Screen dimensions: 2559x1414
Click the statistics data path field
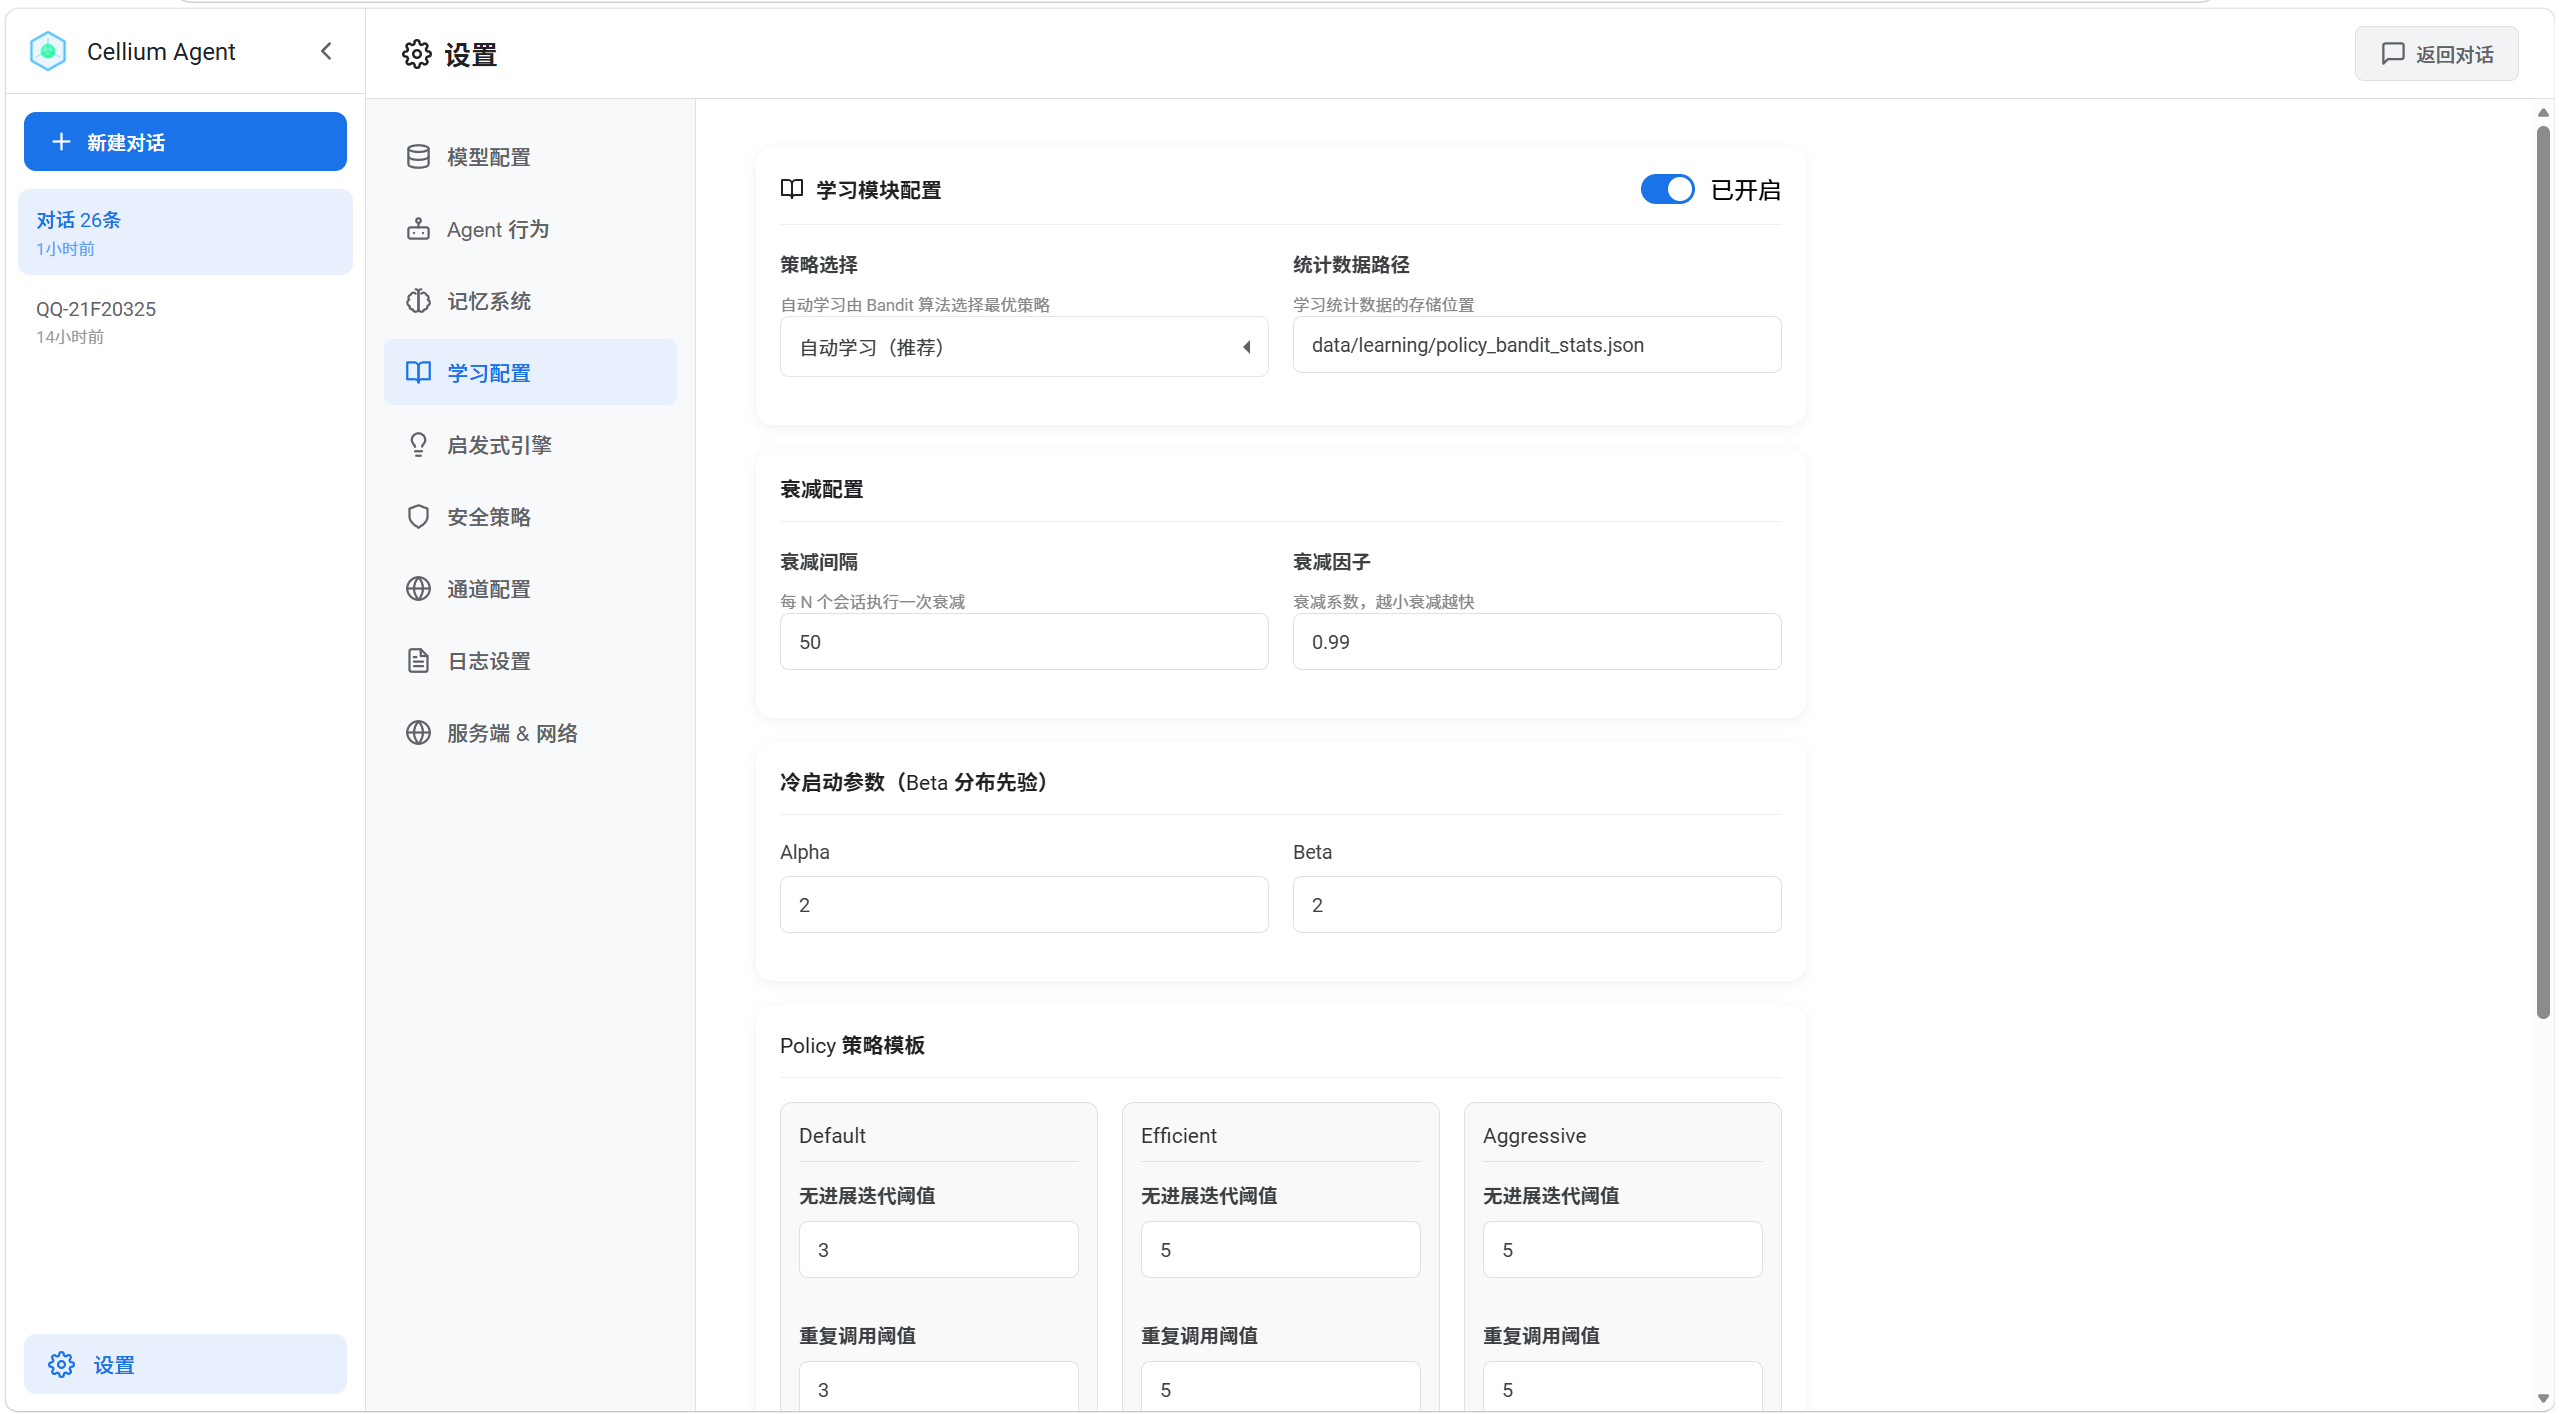point(1536,345)
